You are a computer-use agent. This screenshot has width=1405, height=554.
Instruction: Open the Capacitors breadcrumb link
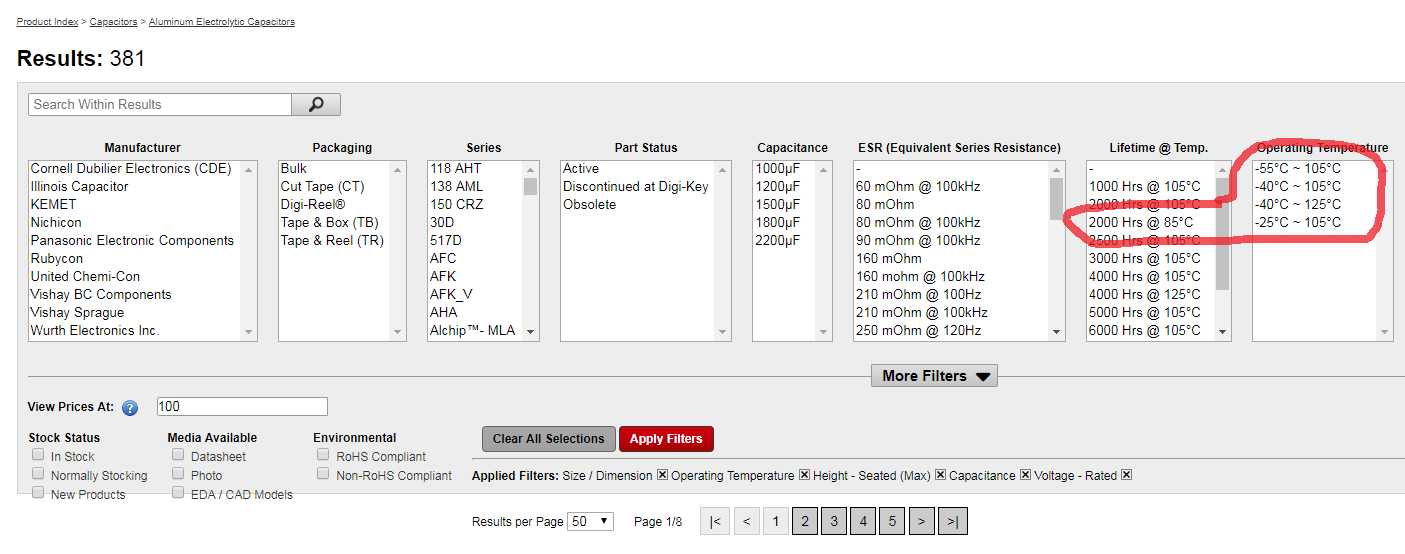coord(114,22)
